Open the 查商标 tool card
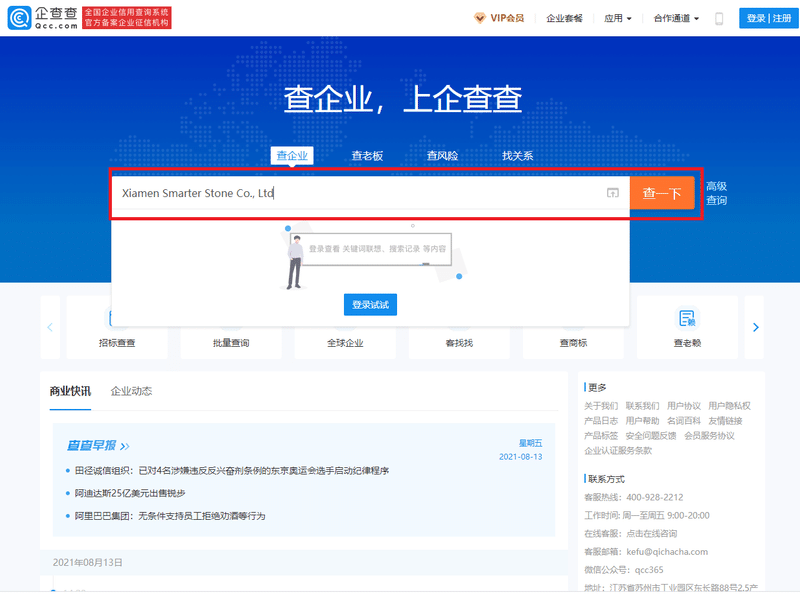Screen dimensions: 800x595 (x=573, y=342)
